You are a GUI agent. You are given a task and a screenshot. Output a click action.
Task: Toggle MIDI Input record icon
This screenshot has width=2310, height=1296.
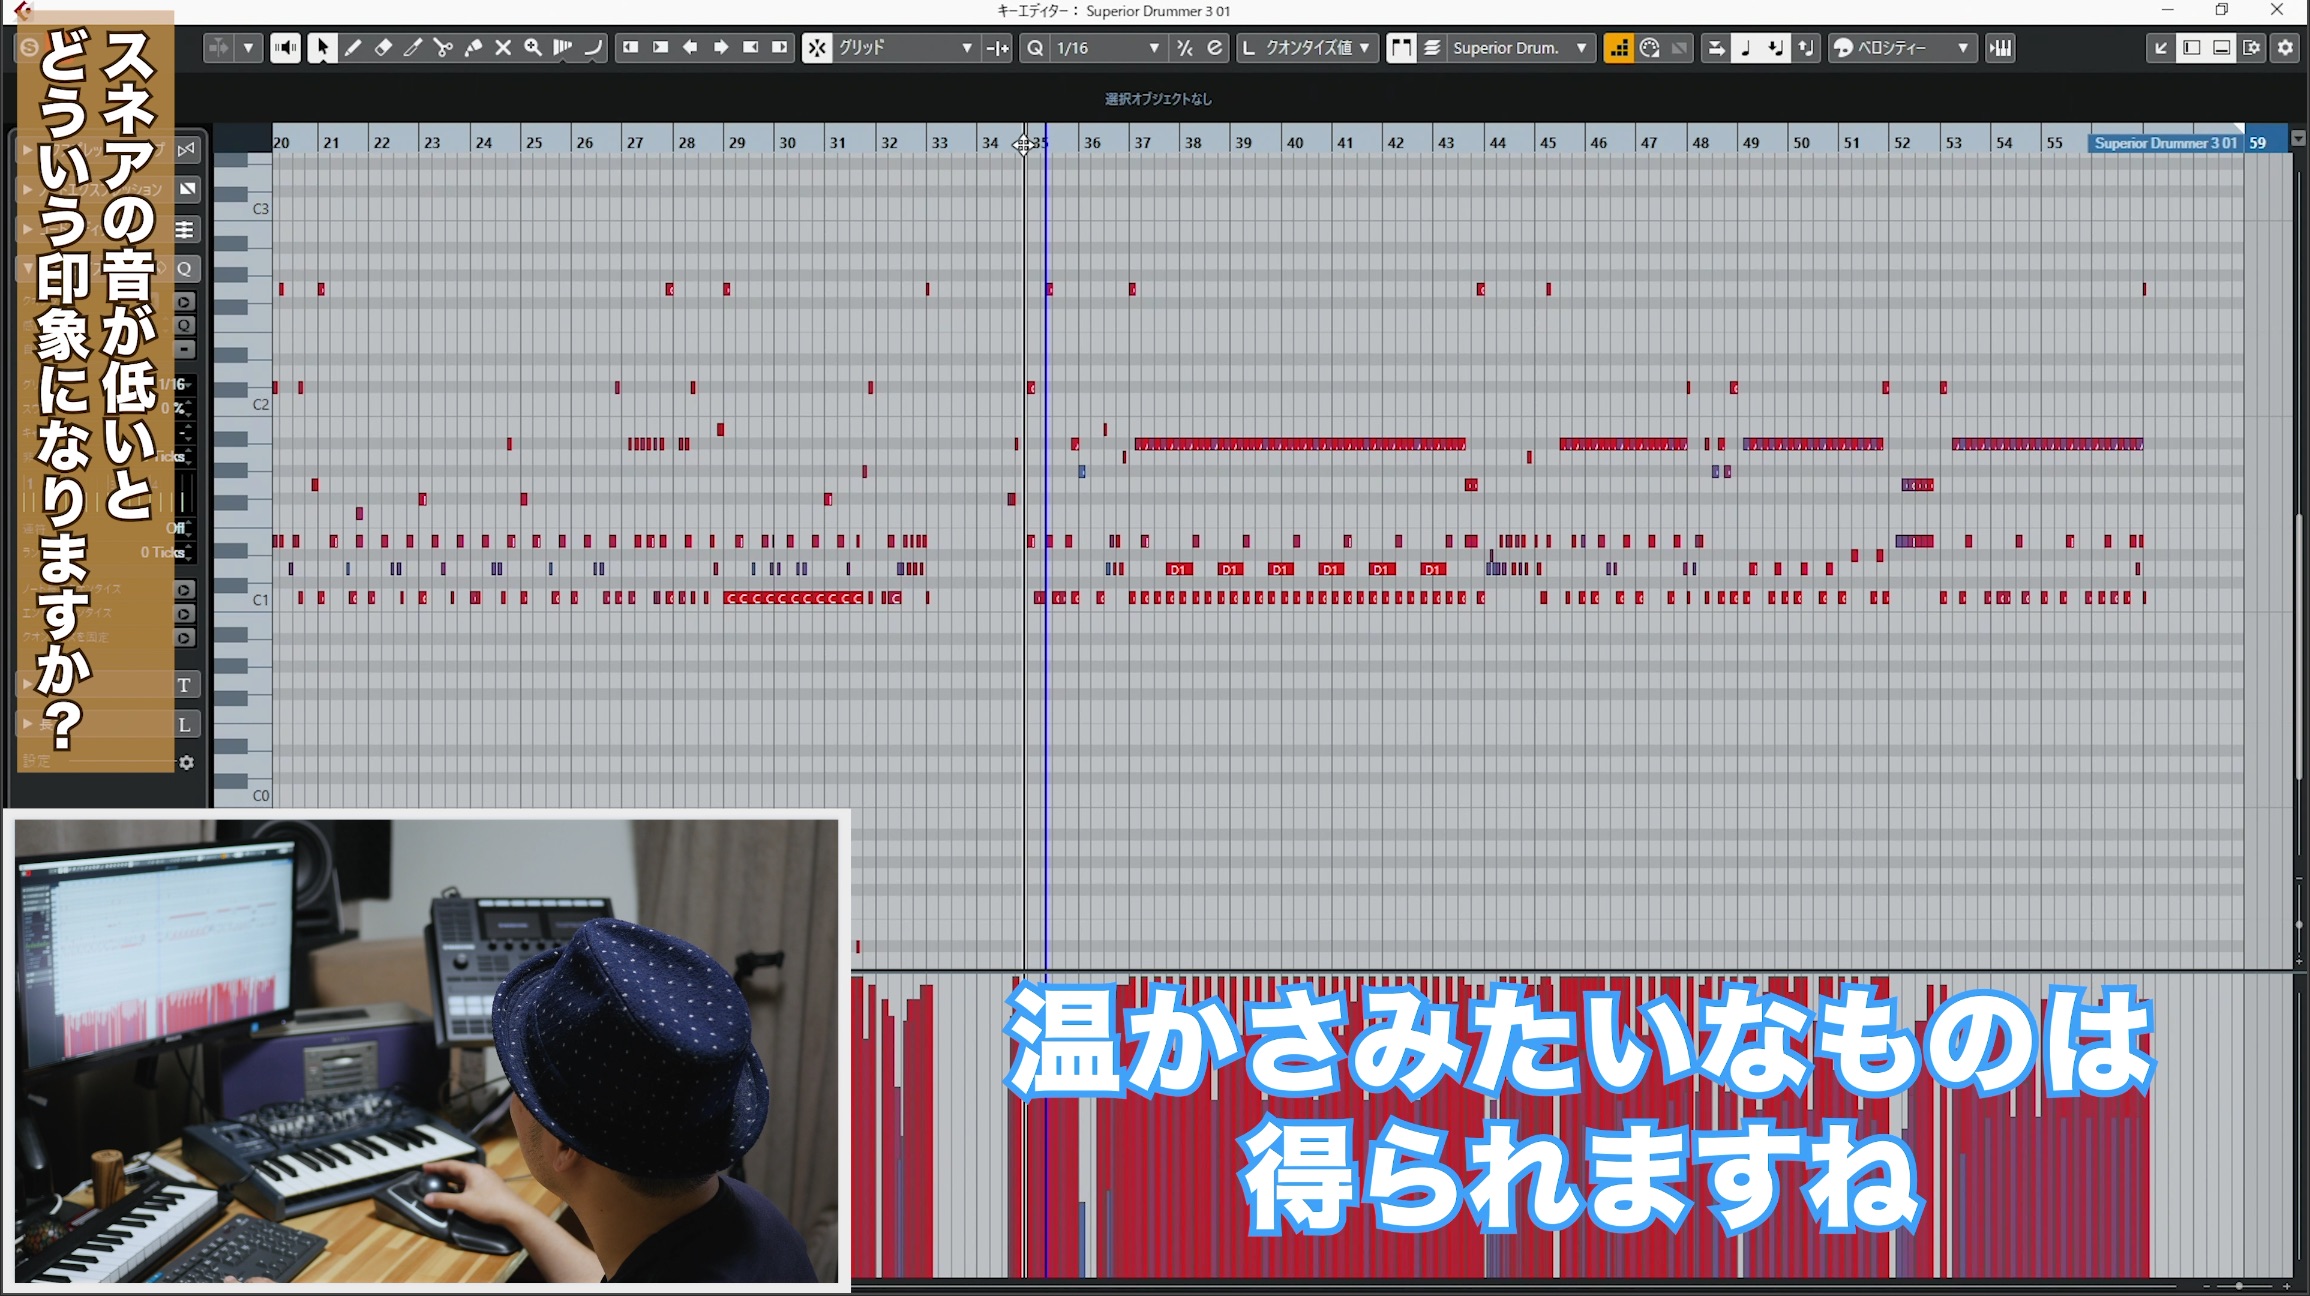tap(1650, 48)
